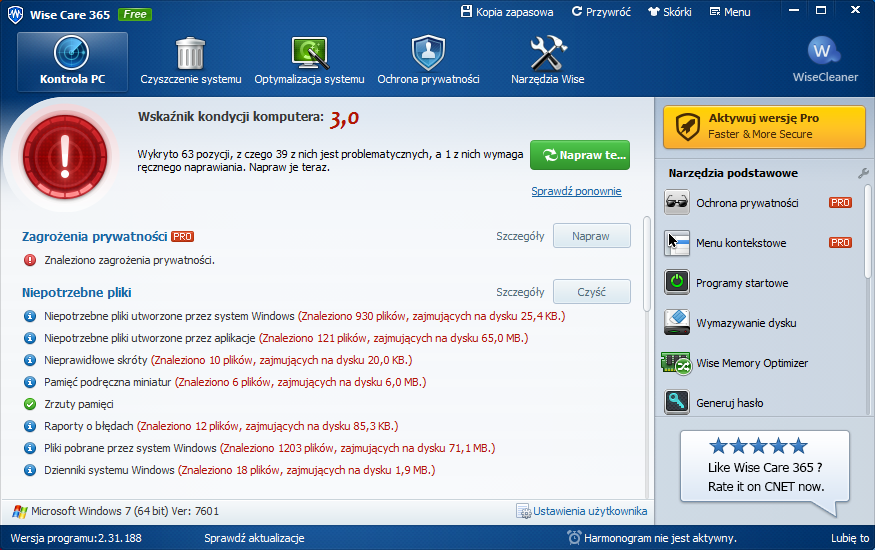Click the red alert icon beside Znaleziono zagrożenia
Viewport: 875px width, 550px height.
(30, 260)
